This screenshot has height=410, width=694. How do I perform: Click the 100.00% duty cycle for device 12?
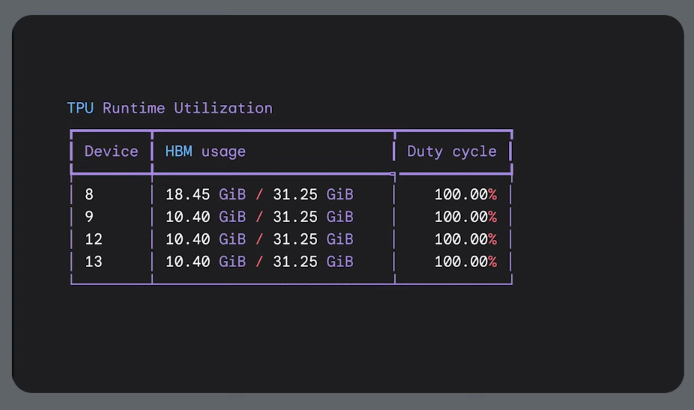[465, 239]
